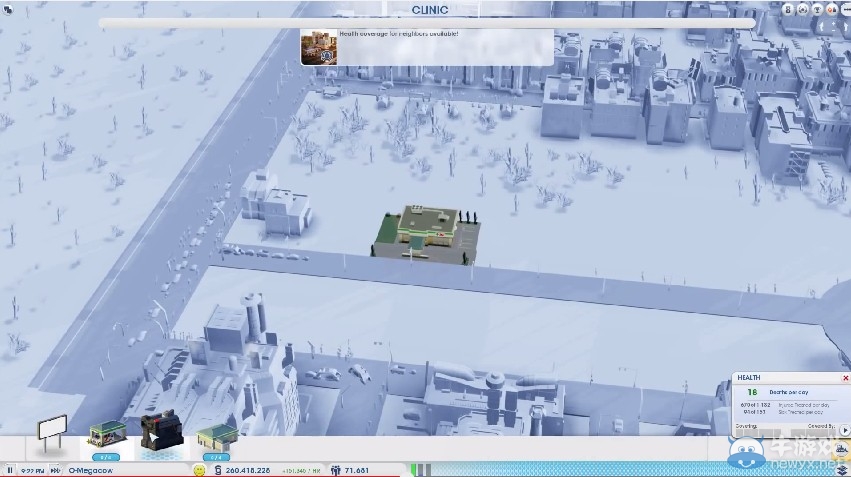Click the '670 of 1,182' injured treated stat
The width and height of the screenshot is (851, 477).
coord(755,405)
